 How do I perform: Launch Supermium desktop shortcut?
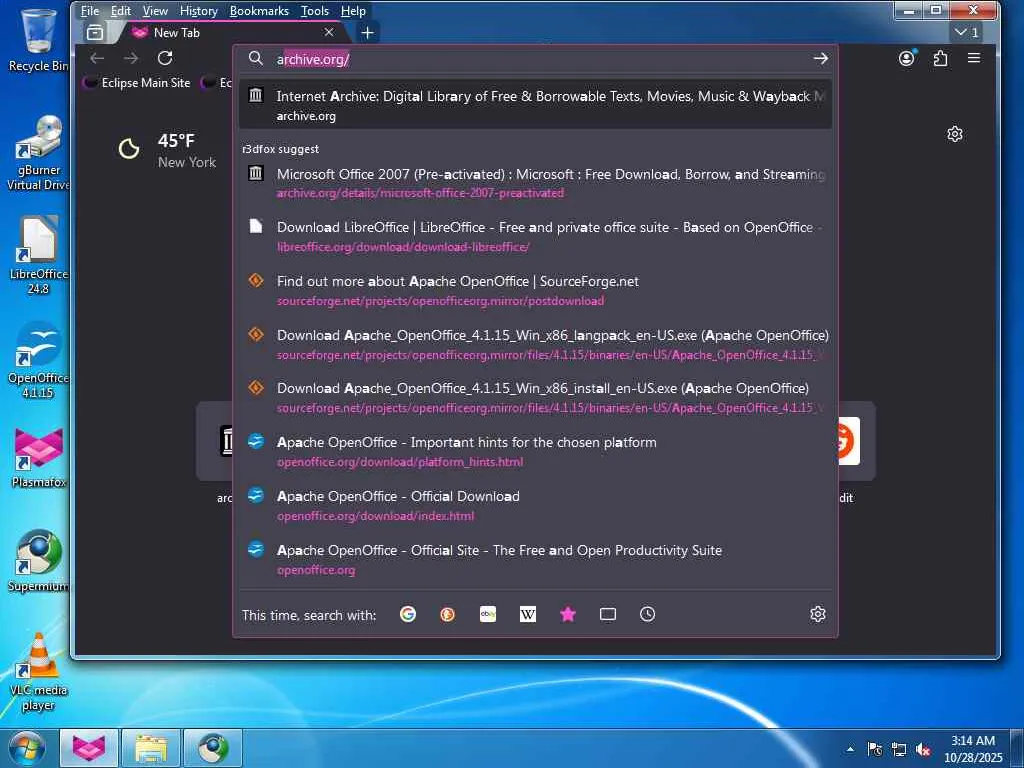pyautogui.click(x=38, y=562)
